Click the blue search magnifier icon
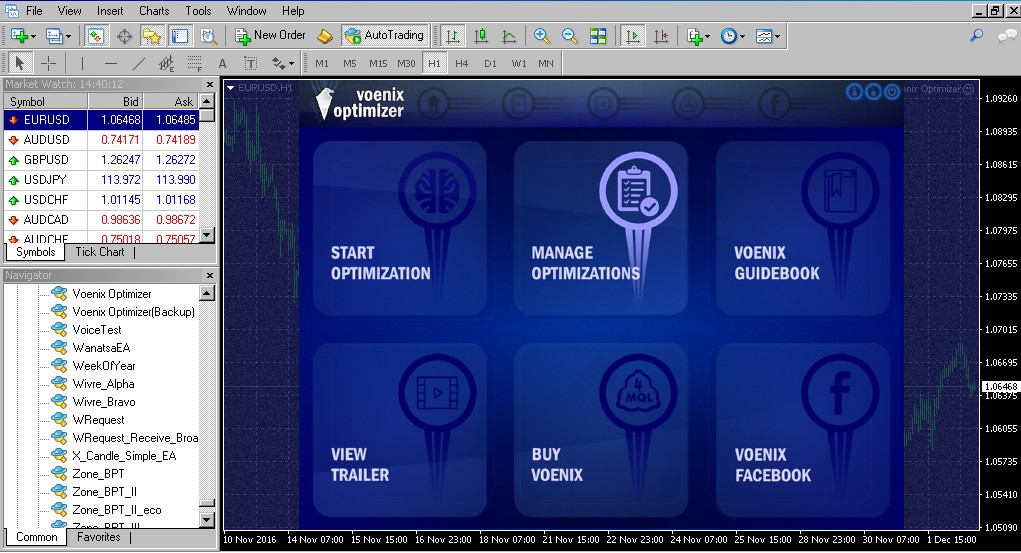This screenshot has height=553, width=1021. point(976,36)
